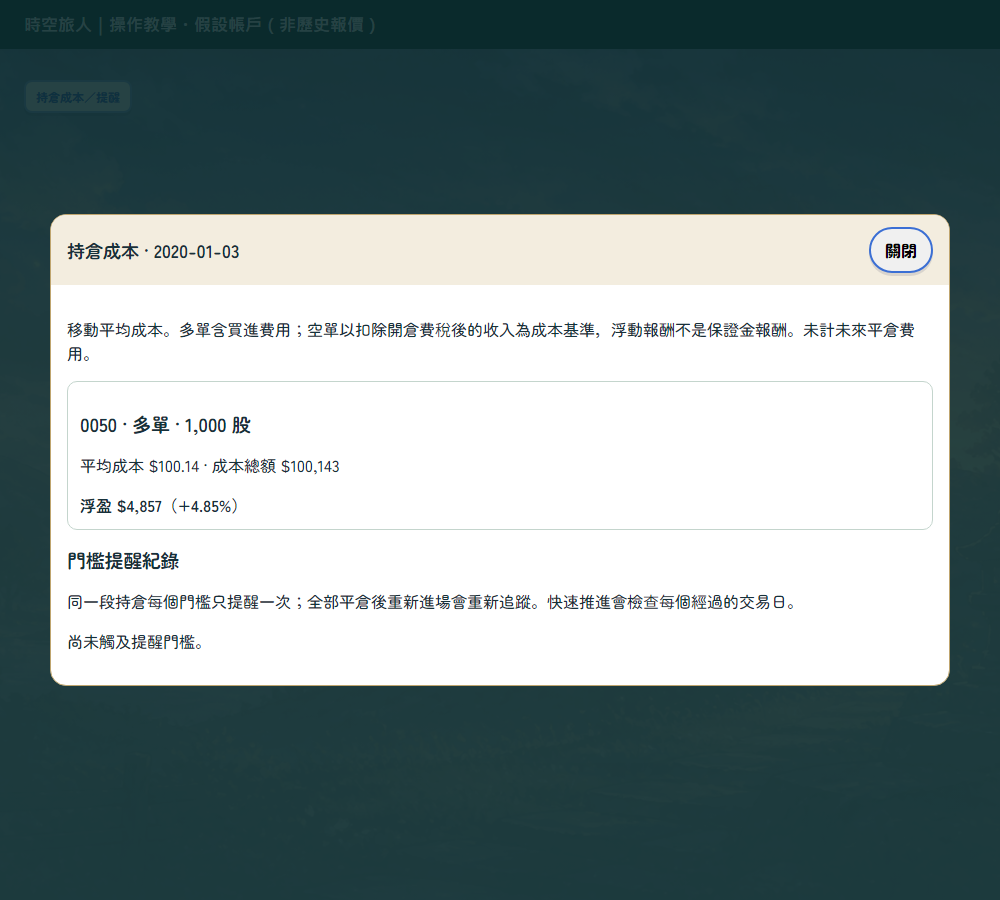Click the 同一段持倉每個門檻只提醒一次 note
Image resolution: width=1000 pixels, height=900 pixels.
click(432, 602)
